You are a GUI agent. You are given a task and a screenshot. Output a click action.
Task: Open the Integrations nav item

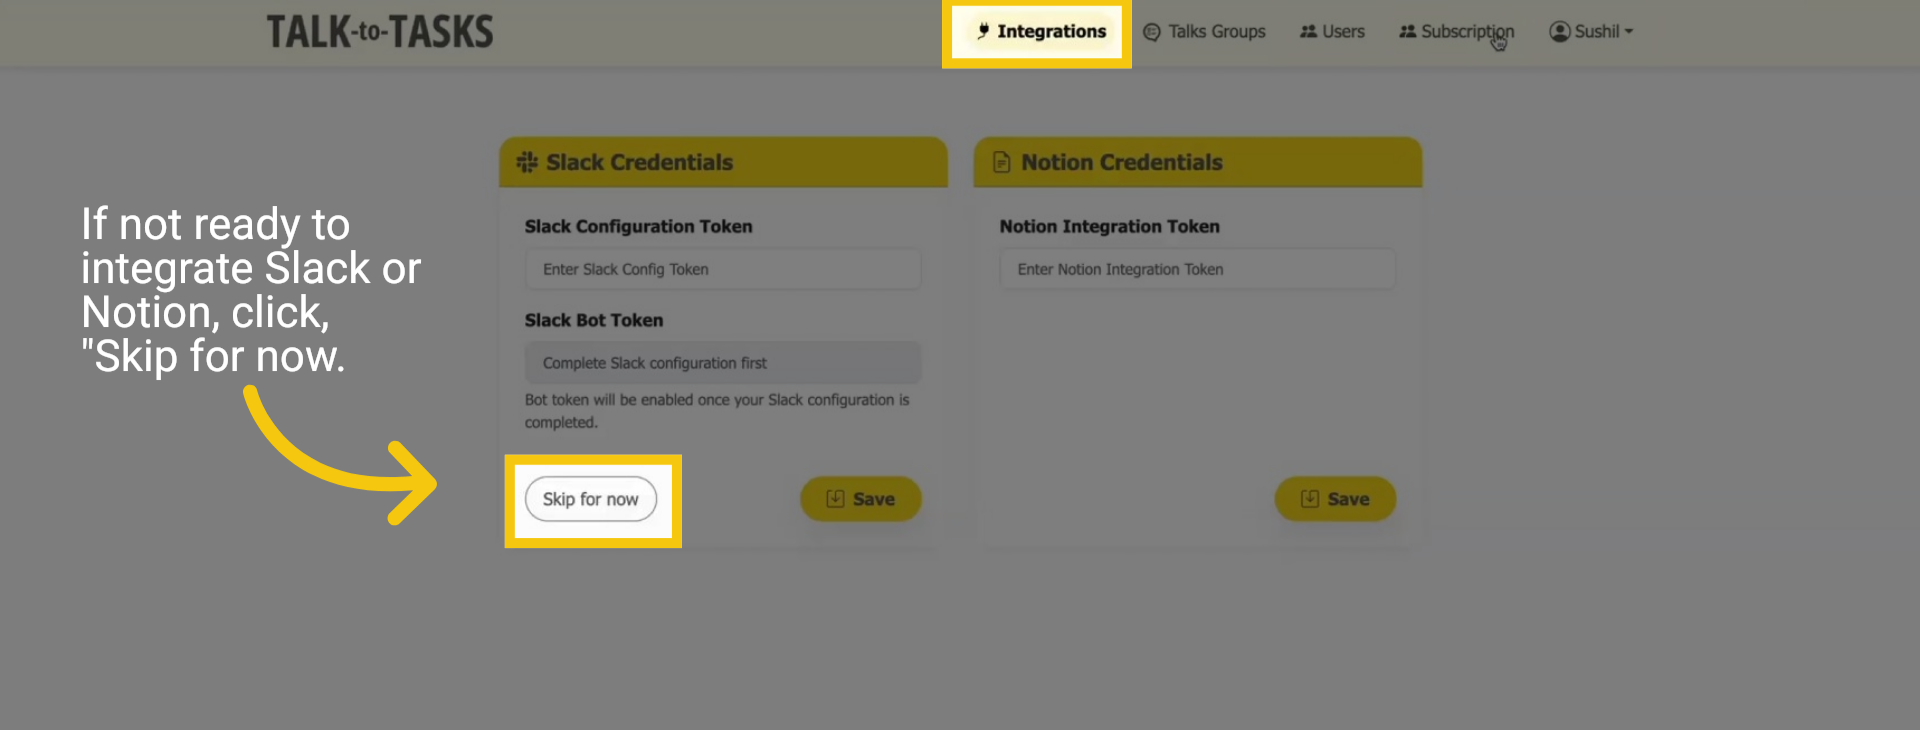(x=1041, y=31)
